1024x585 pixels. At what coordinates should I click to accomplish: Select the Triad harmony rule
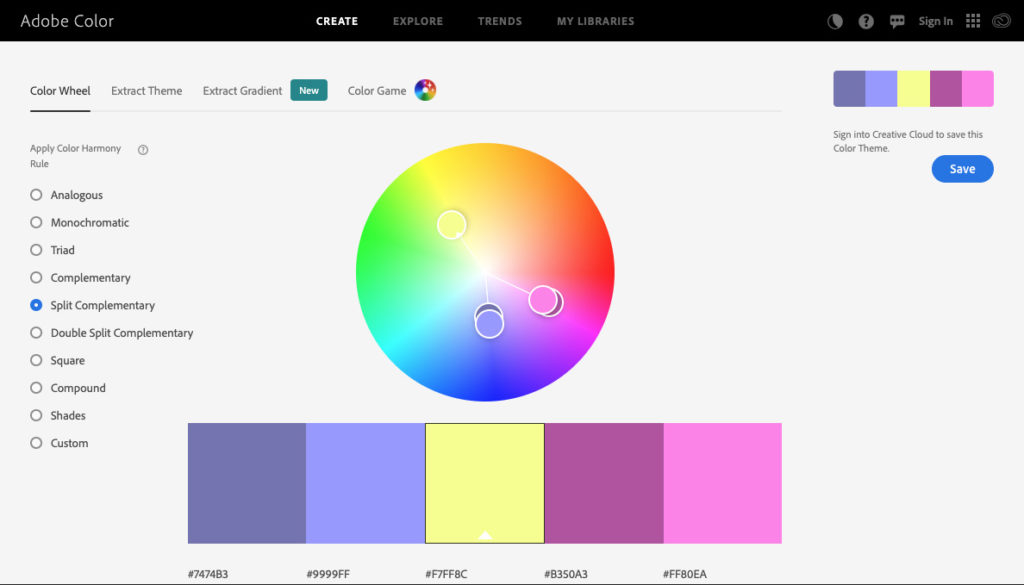tap(35, 250)
